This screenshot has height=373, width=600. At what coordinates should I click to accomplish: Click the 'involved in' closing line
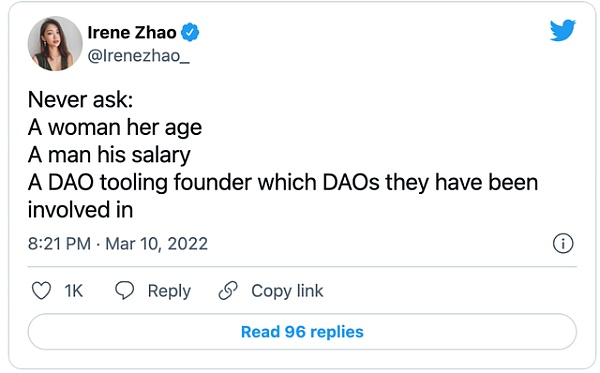(x=80, y=210)
